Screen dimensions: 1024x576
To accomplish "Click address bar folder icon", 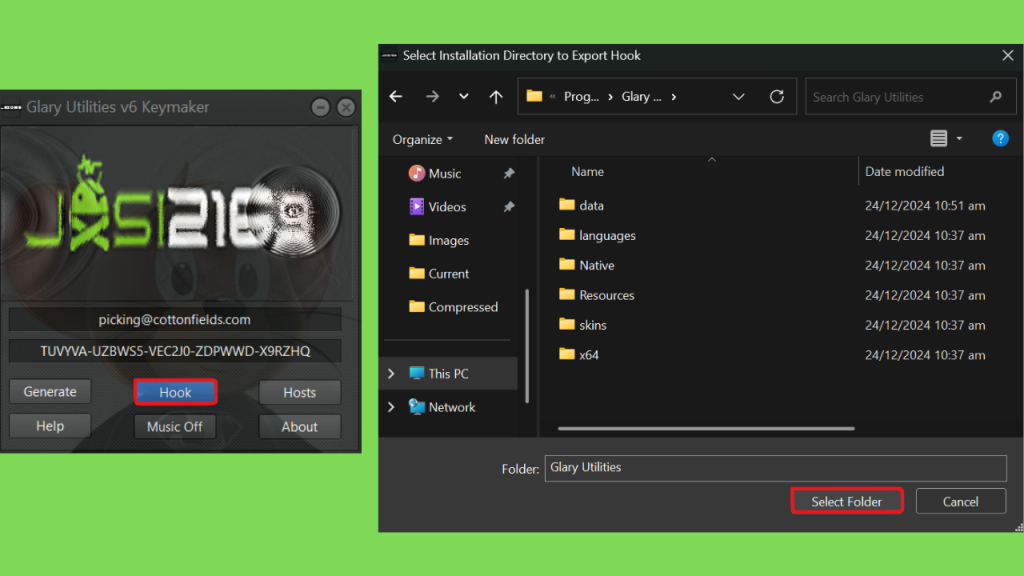I will coord(534,96).
